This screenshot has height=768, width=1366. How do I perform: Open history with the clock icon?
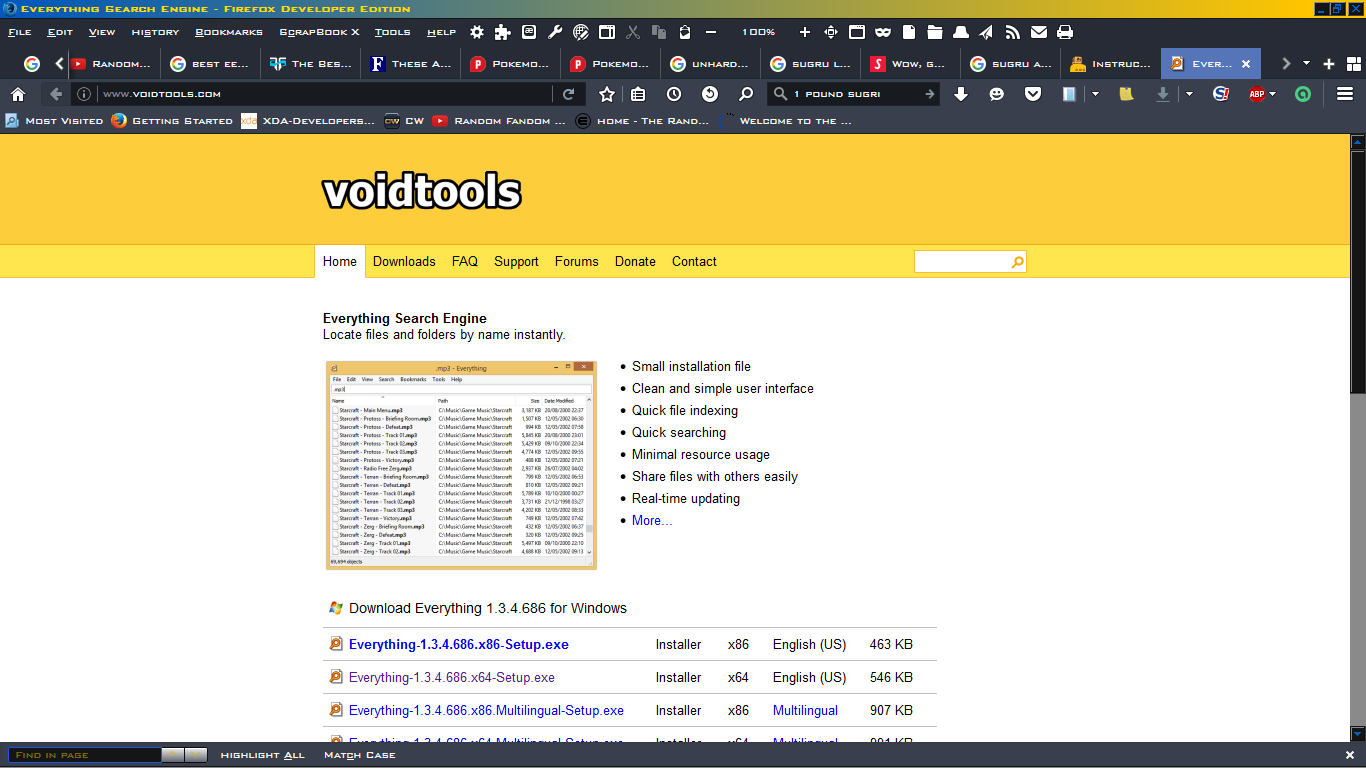pos(674,94)
